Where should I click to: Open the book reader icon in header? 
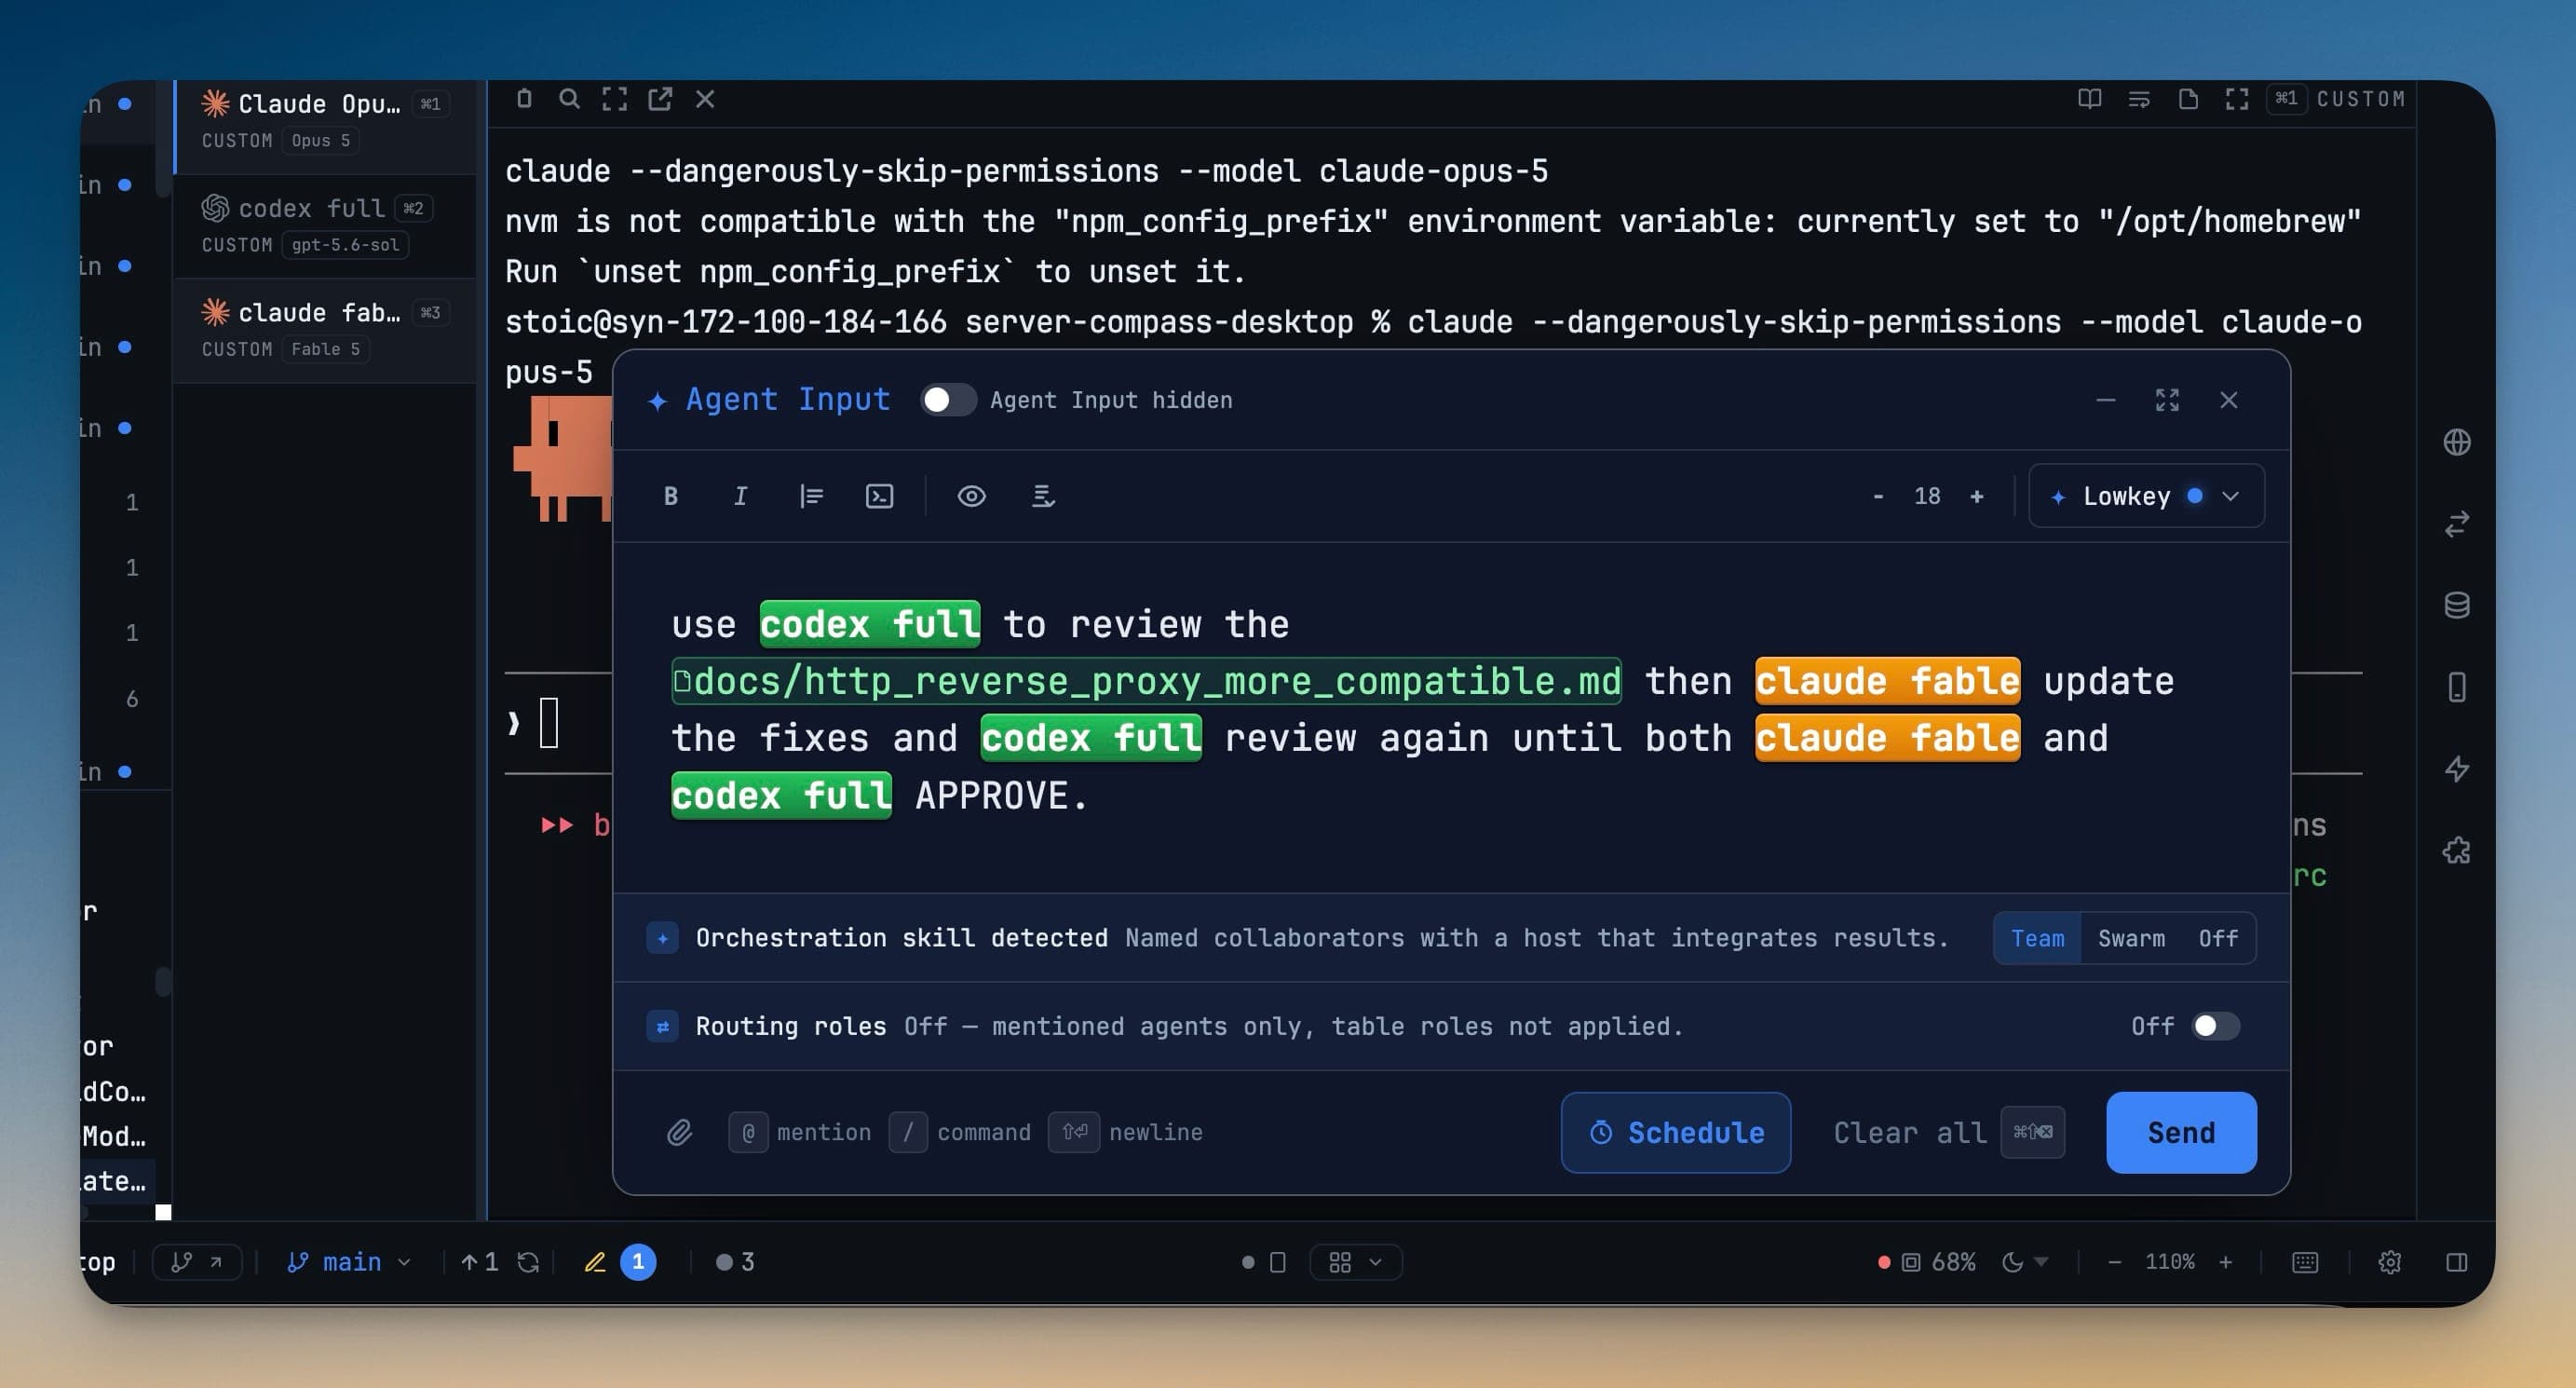[2089, 98]
